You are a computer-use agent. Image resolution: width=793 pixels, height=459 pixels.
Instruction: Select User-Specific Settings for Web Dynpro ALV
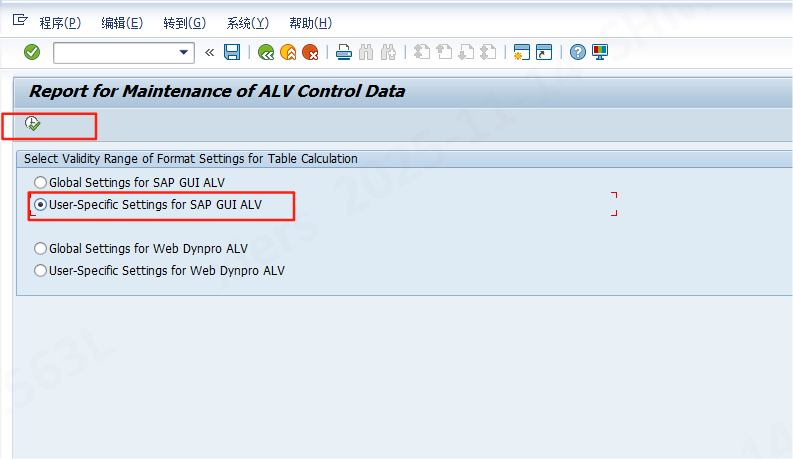40,270
